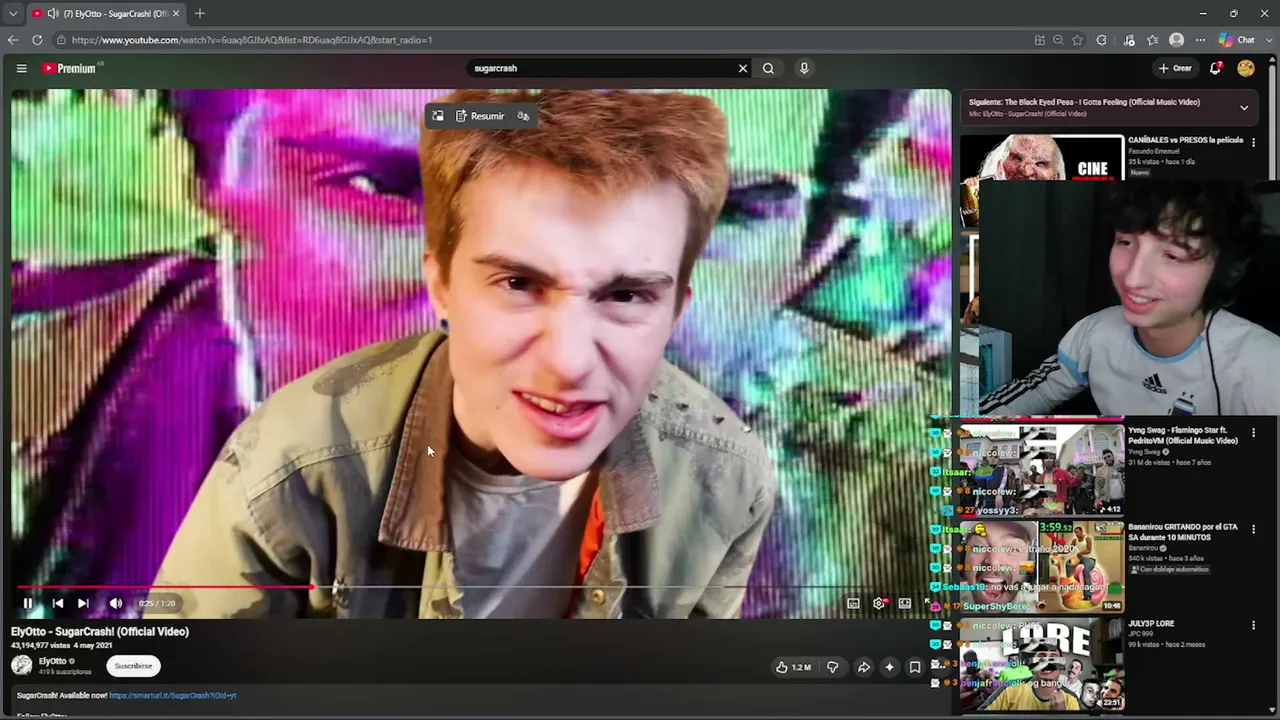The width and height of the screenshot is (1280, 720).
Task: Subscribe to ElyOtto with Suscribirse
Action: click(133, 666)
